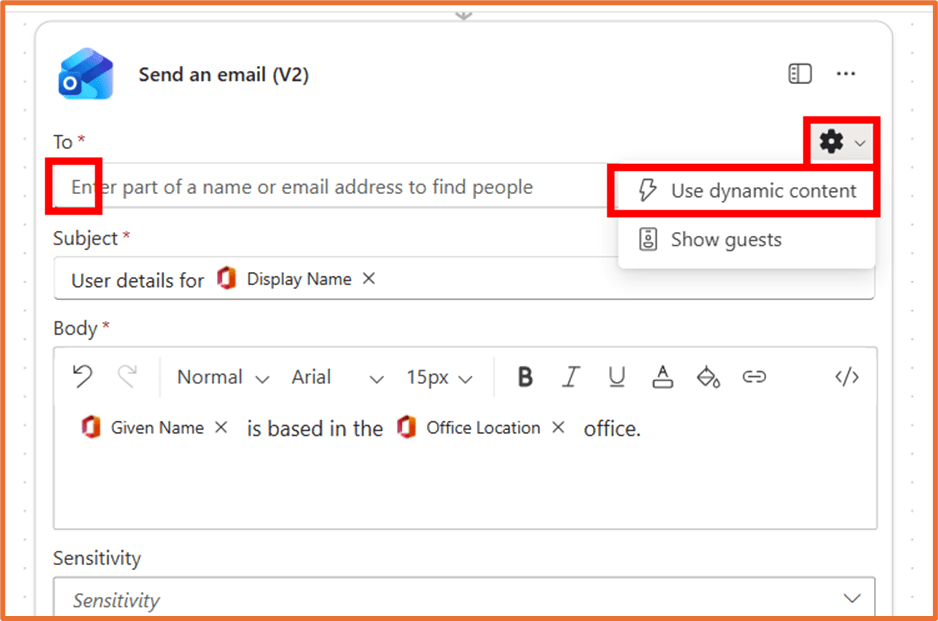Undo the last edit in the body
Screen dimensions: 938x621
(x=81, y=377)
